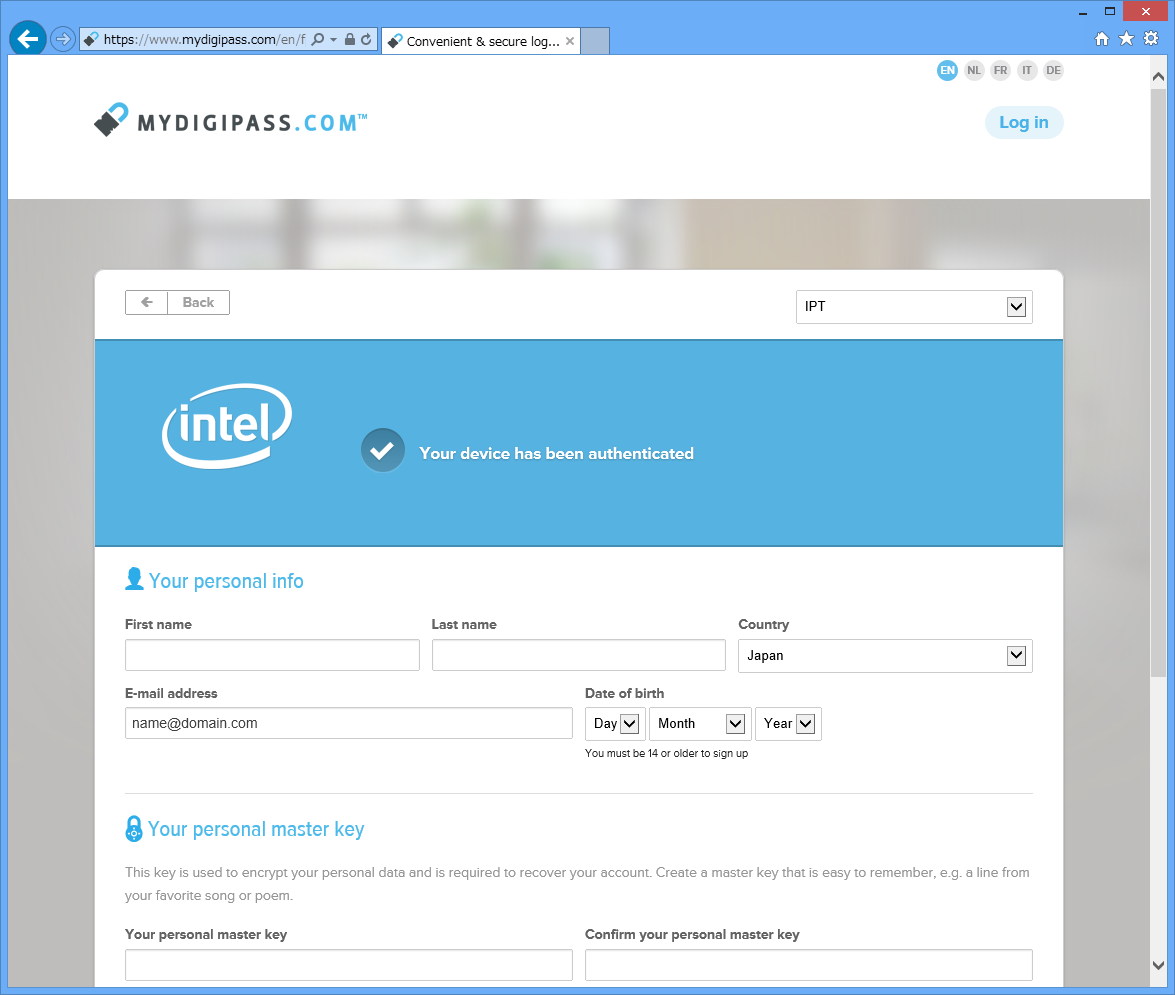Close the 'Convenient & secure log...' tab
The height and width of the screenshot is (995, 1175).
tap(570, 41)
